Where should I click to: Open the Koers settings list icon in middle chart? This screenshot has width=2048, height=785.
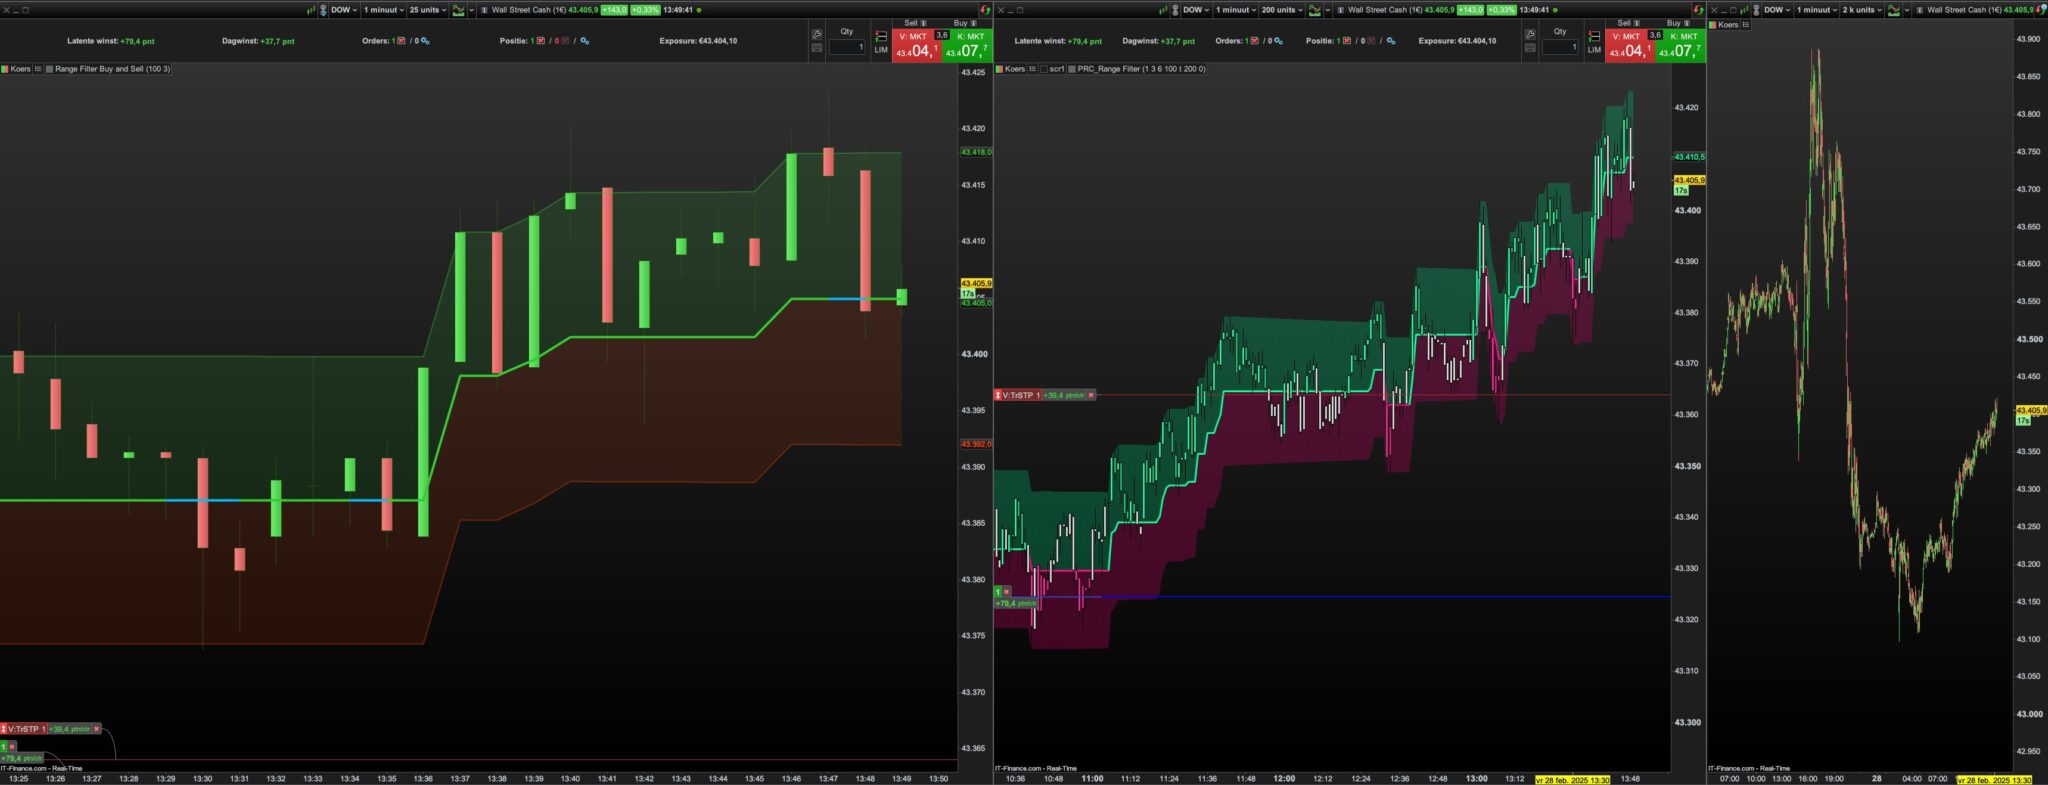point(1032,69)
